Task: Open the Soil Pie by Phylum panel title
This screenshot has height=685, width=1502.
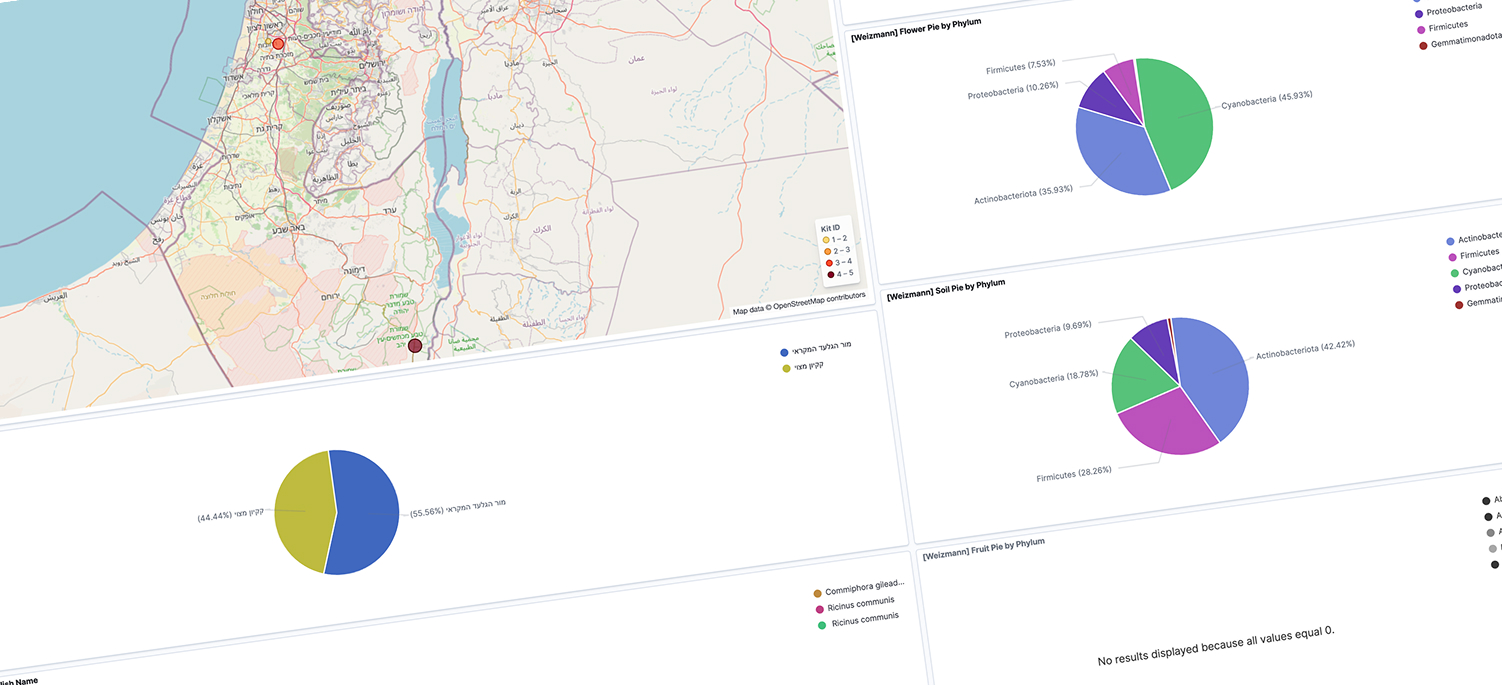Action: pyautogui.click(x=946, y=291)
